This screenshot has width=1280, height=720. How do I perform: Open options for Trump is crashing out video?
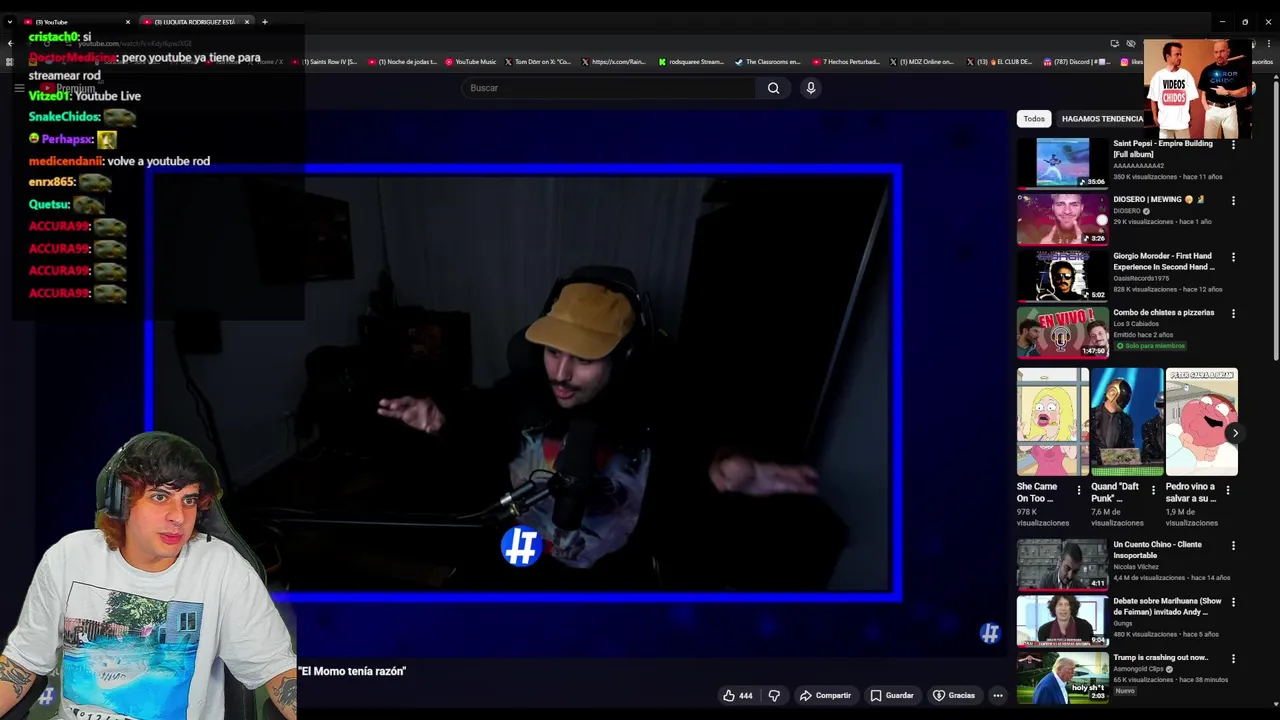pos(1233,659)
